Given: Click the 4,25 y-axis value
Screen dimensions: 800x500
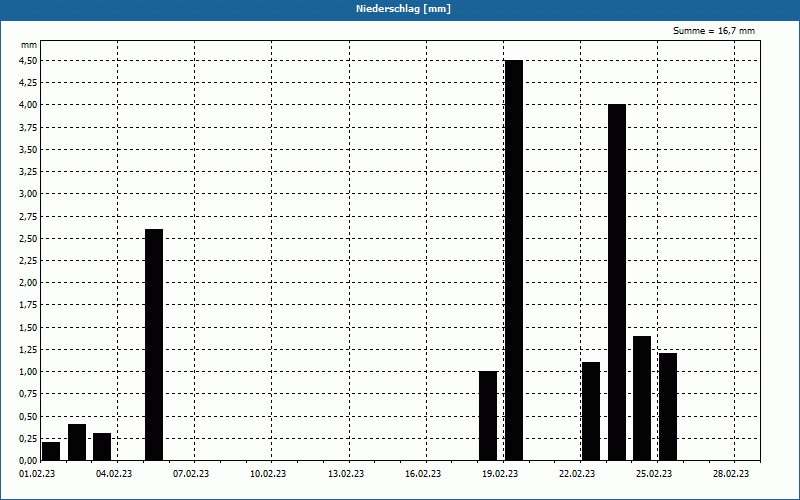Looking at the screenshot, I should (x=28, y=83).
